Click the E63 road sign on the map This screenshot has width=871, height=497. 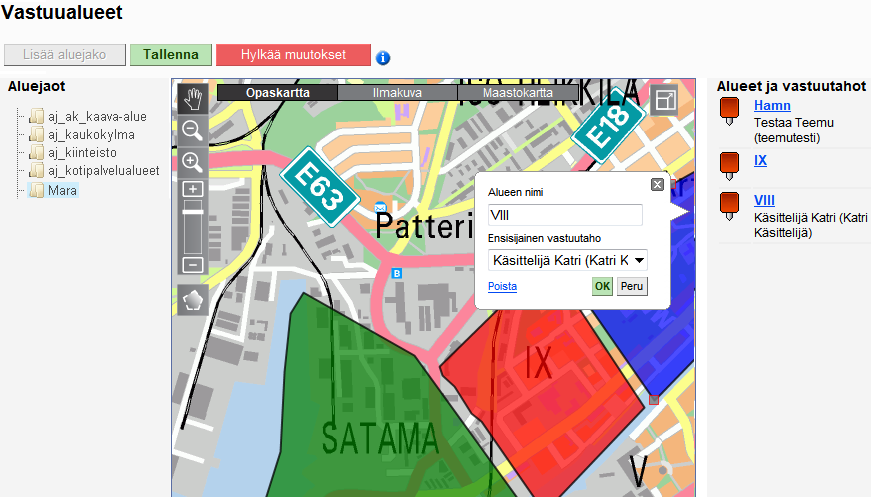point(319,187)
